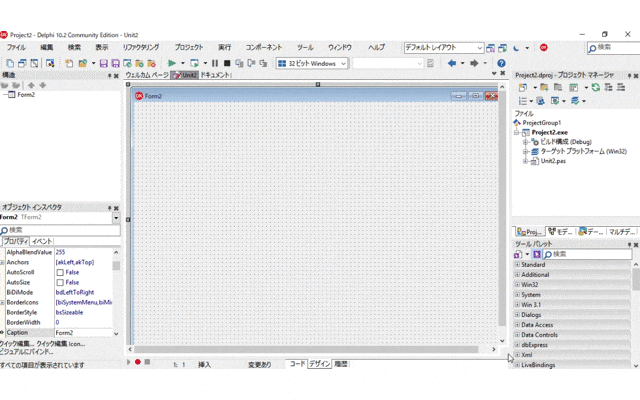Open the 編集 menu
Image resolution: width=640 pixels, height=400 pixels.
coord(47,47)
